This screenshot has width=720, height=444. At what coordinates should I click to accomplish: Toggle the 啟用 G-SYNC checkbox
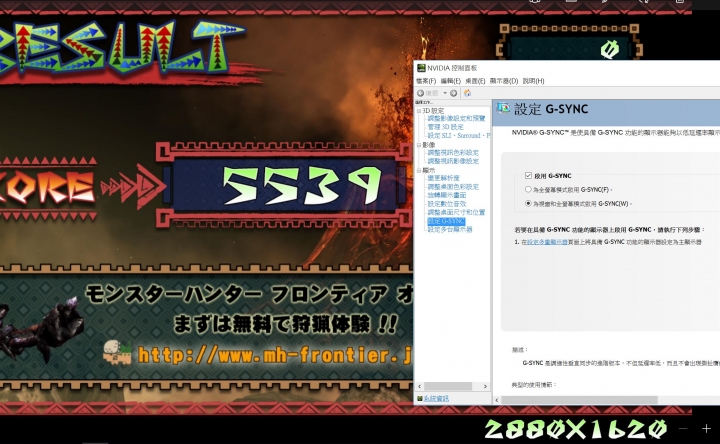coord(528,175)
